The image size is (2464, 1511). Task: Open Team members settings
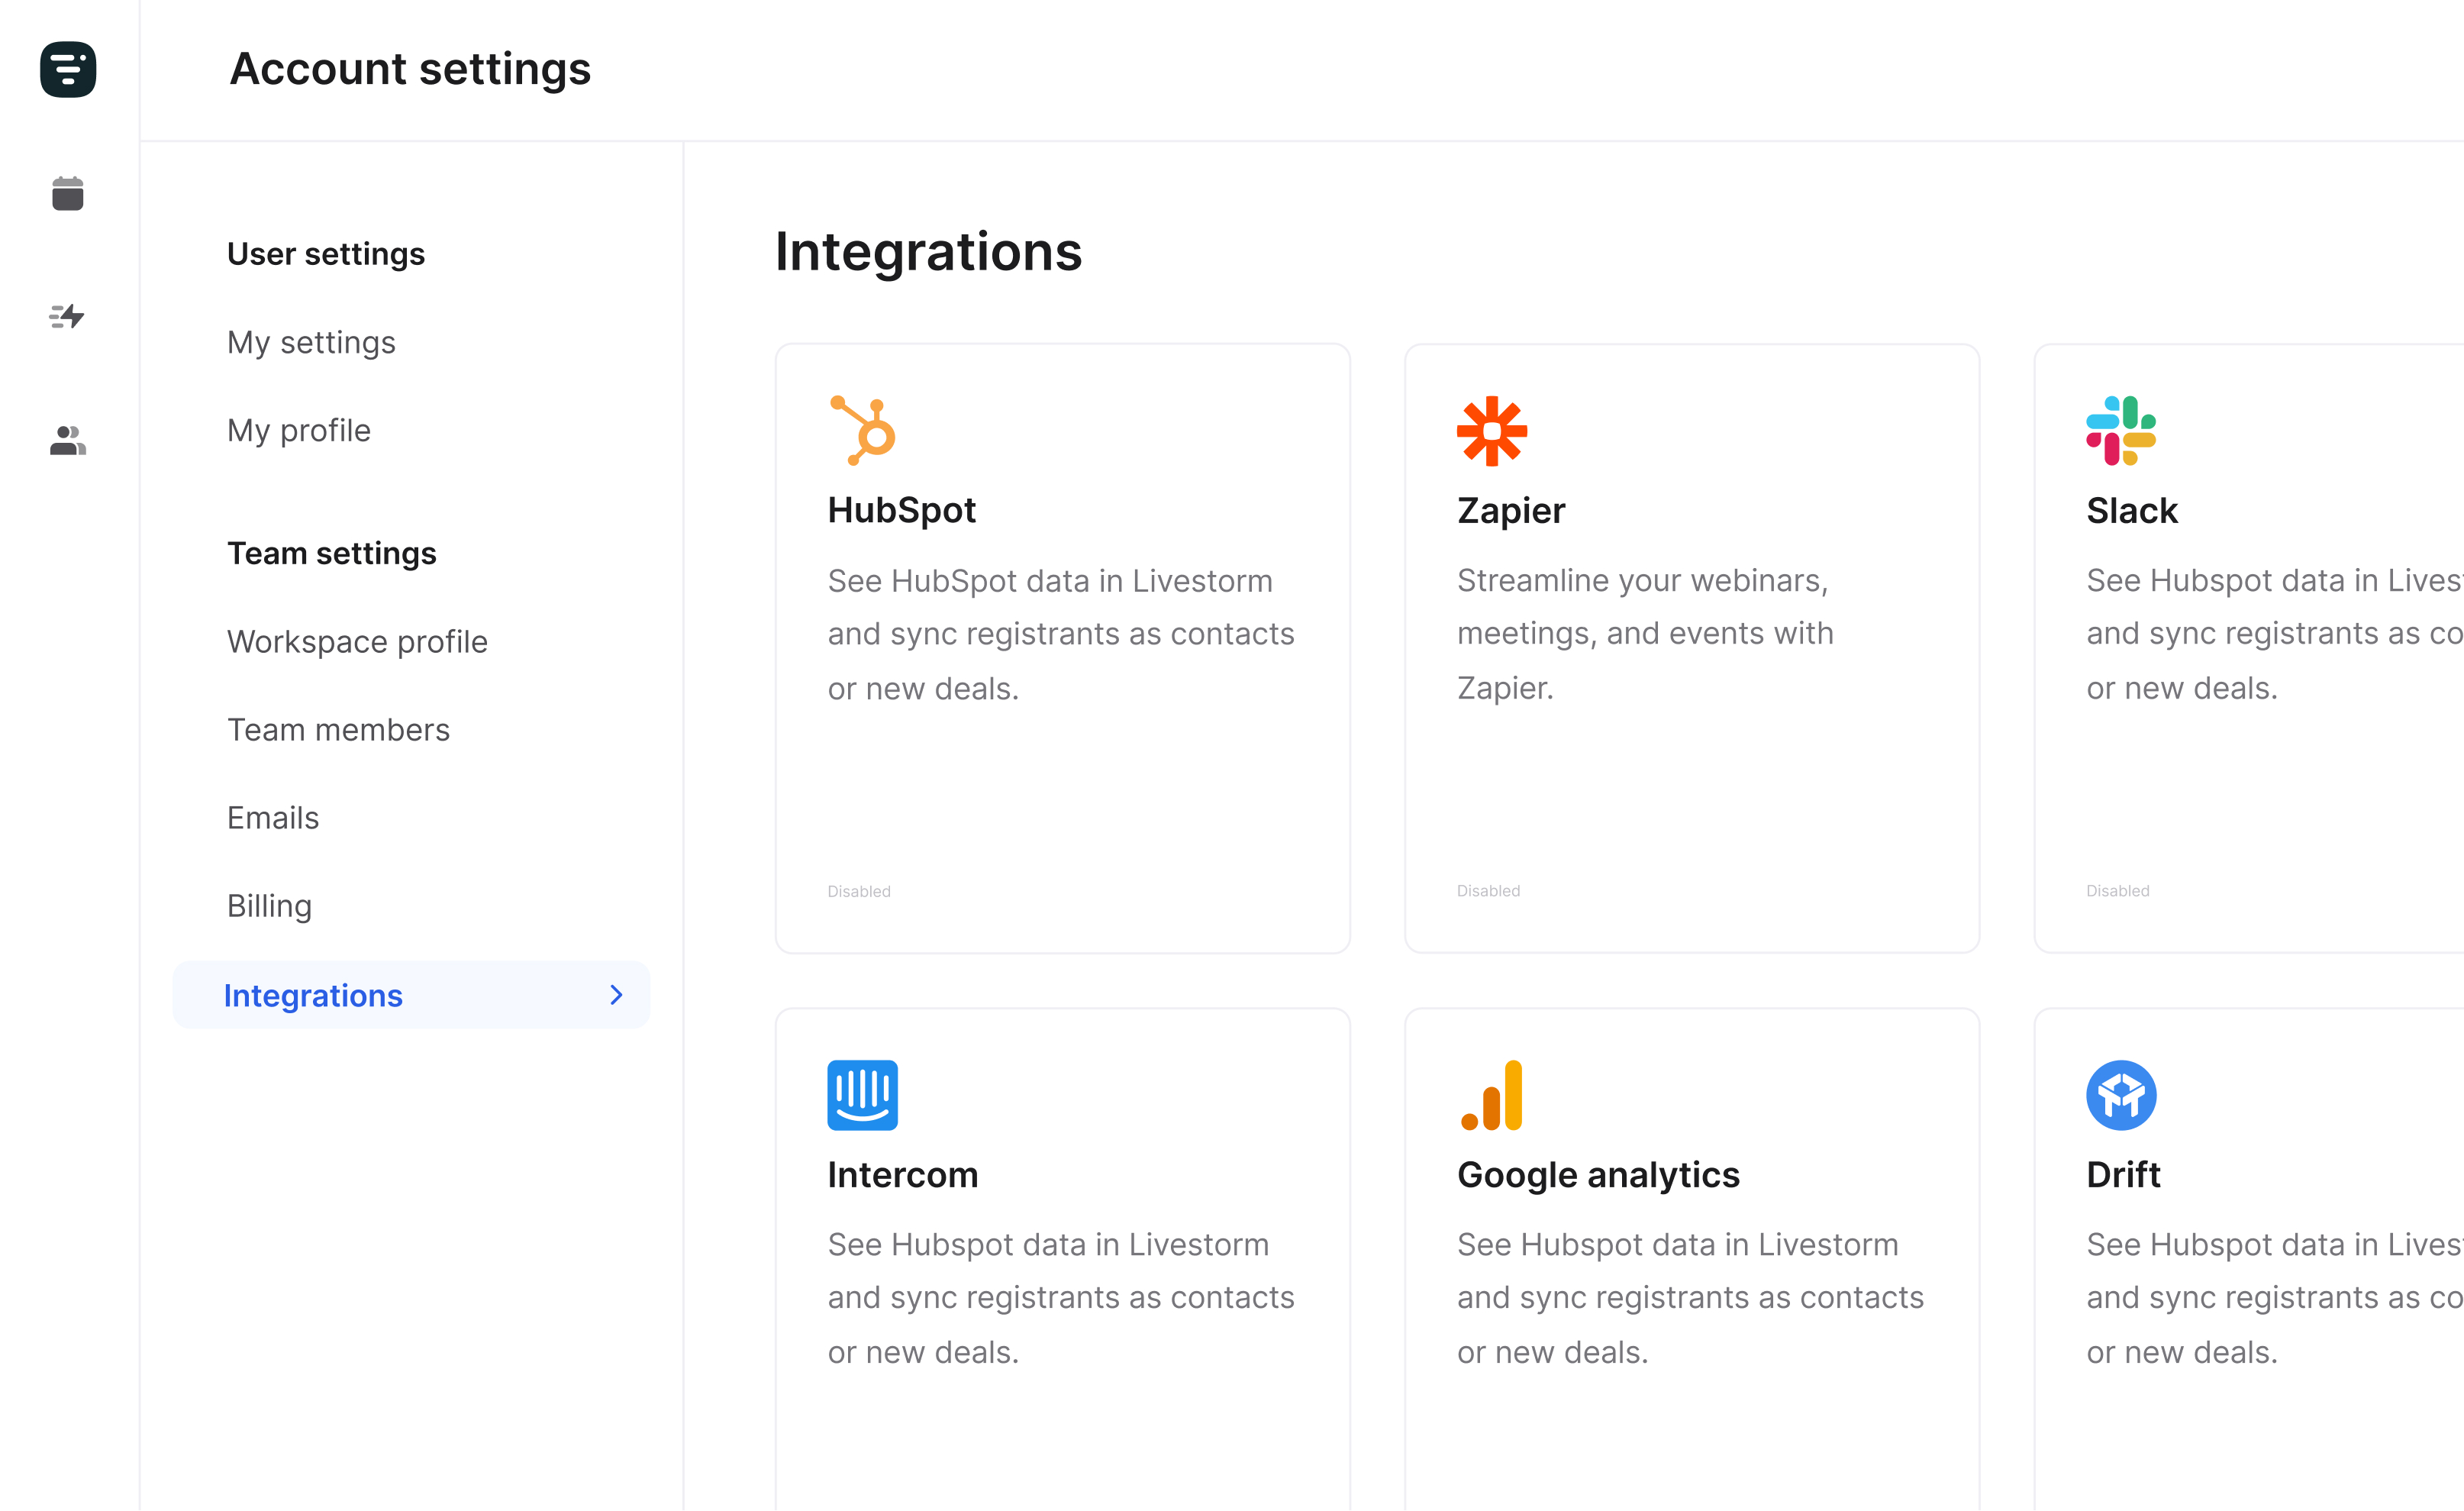[338, 730]
